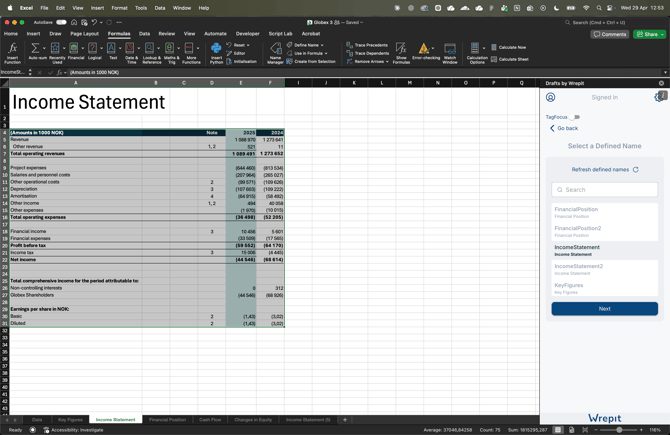670x435 pixels.
Task: Open the Name Manager
Action: pyautogui.click(x=275, y=53)
